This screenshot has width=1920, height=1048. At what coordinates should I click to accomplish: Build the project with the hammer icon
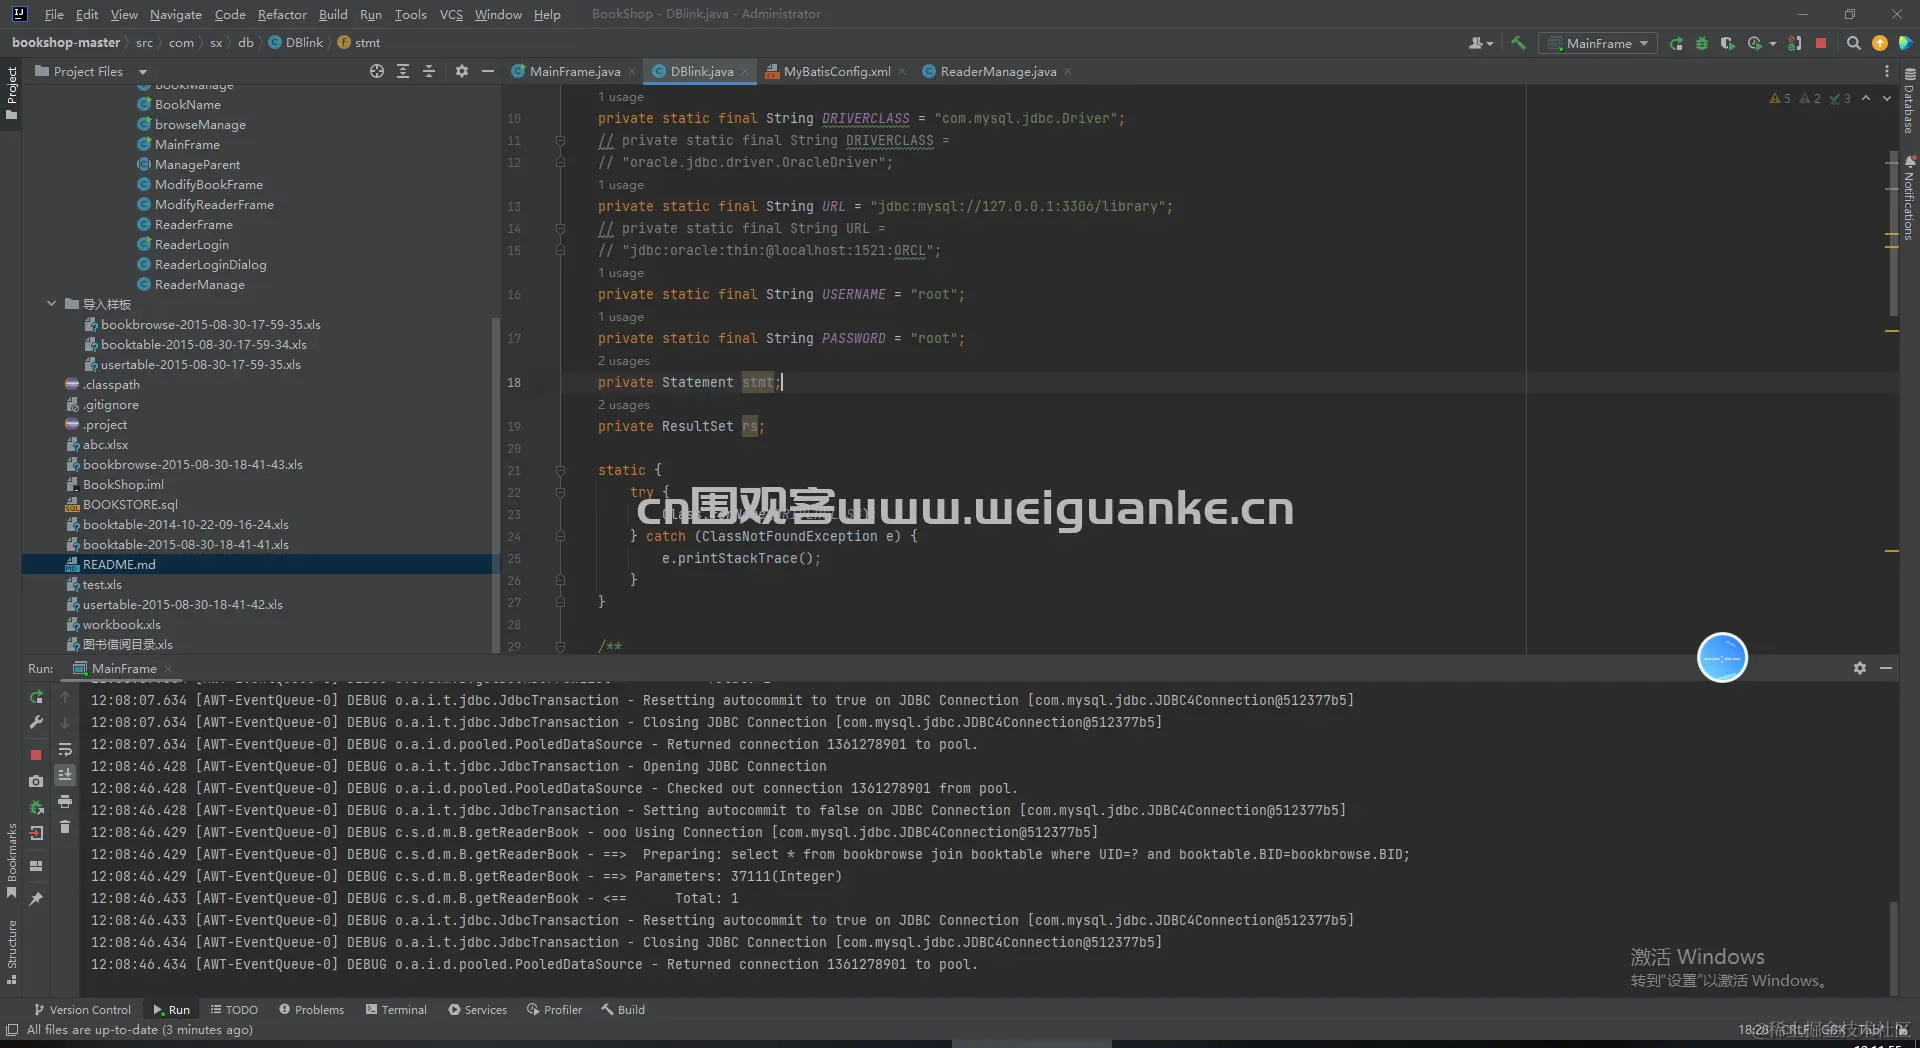pos(1518,43)
